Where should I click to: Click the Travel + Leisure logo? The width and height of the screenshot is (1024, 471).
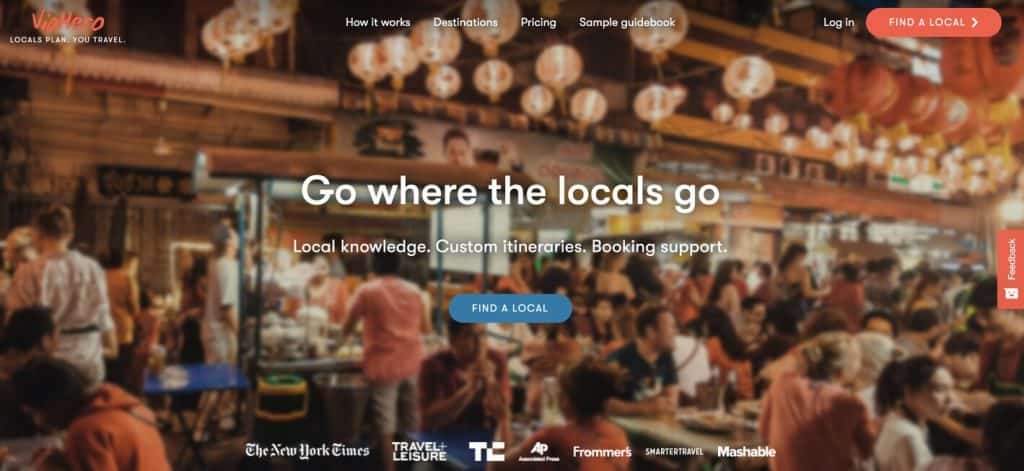[x=419, y=451]
